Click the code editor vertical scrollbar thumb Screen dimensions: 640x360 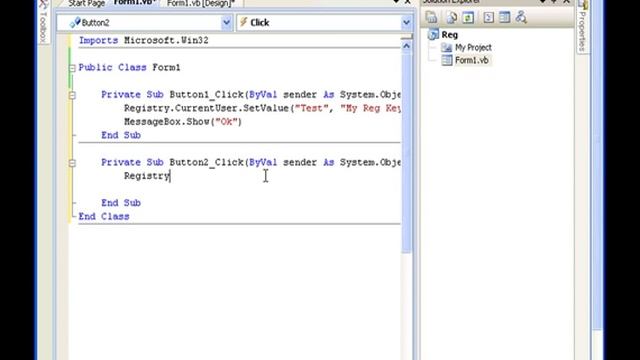(406, 153)
